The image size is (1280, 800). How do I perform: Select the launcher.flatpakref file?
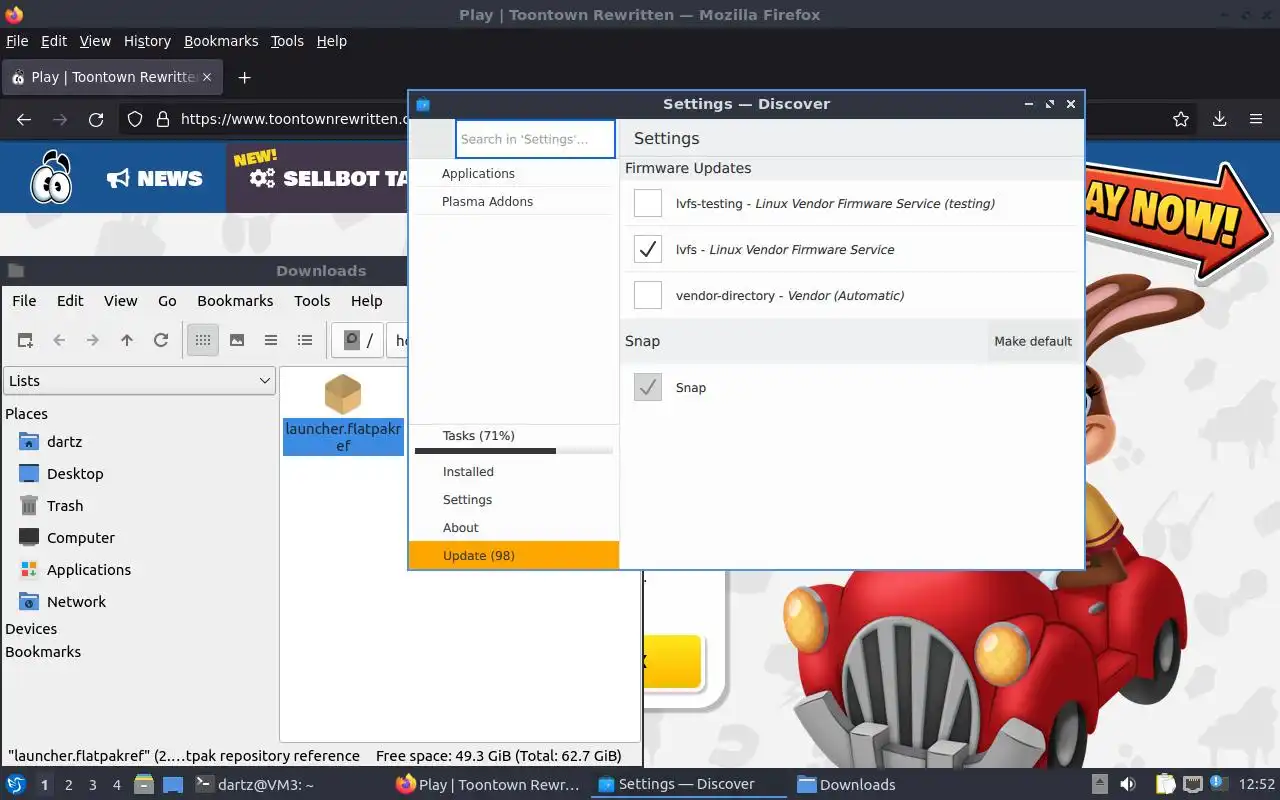pyautogui.click(x=343, y=414)
